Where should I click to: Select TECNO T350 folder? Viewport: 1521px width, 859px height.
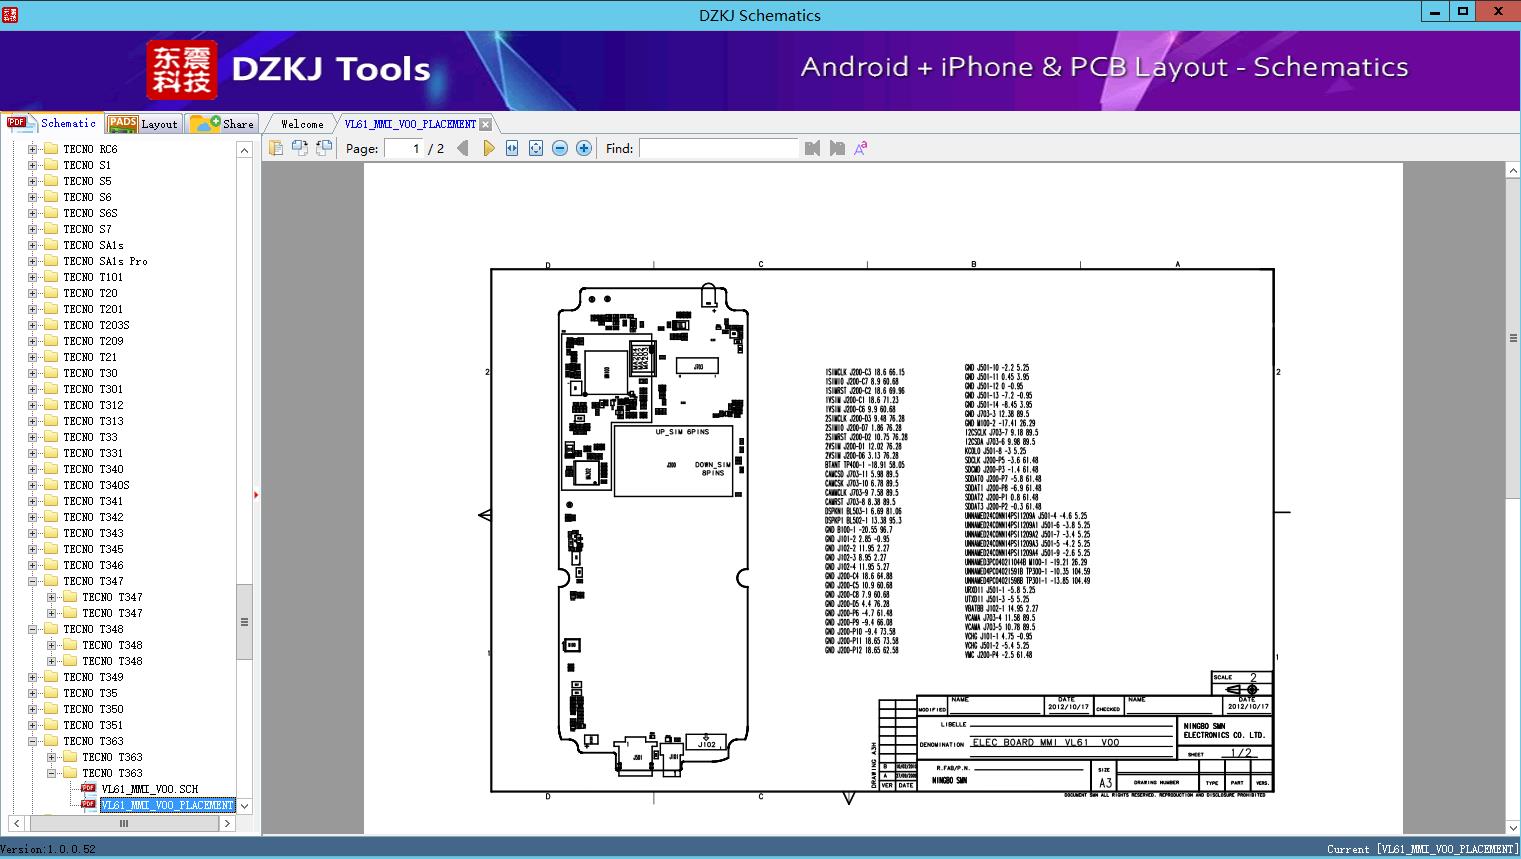pos(93,709)
